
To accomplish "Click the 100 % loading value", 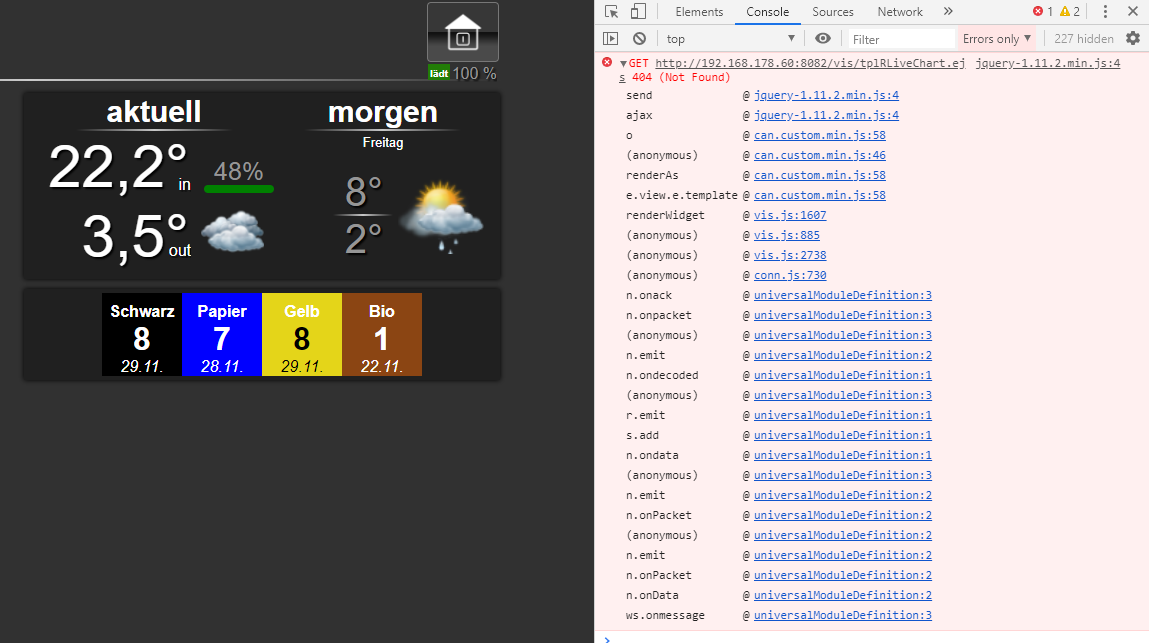I will tap(474, 73).
